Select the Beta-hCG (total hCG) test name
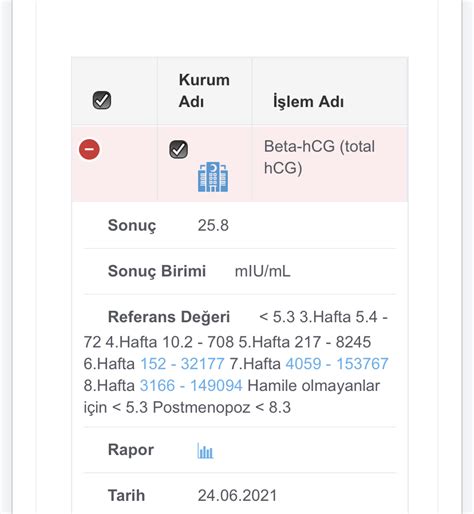Image resolution: width=474 pixels, height=514 pixels. [x=319, y=157]
